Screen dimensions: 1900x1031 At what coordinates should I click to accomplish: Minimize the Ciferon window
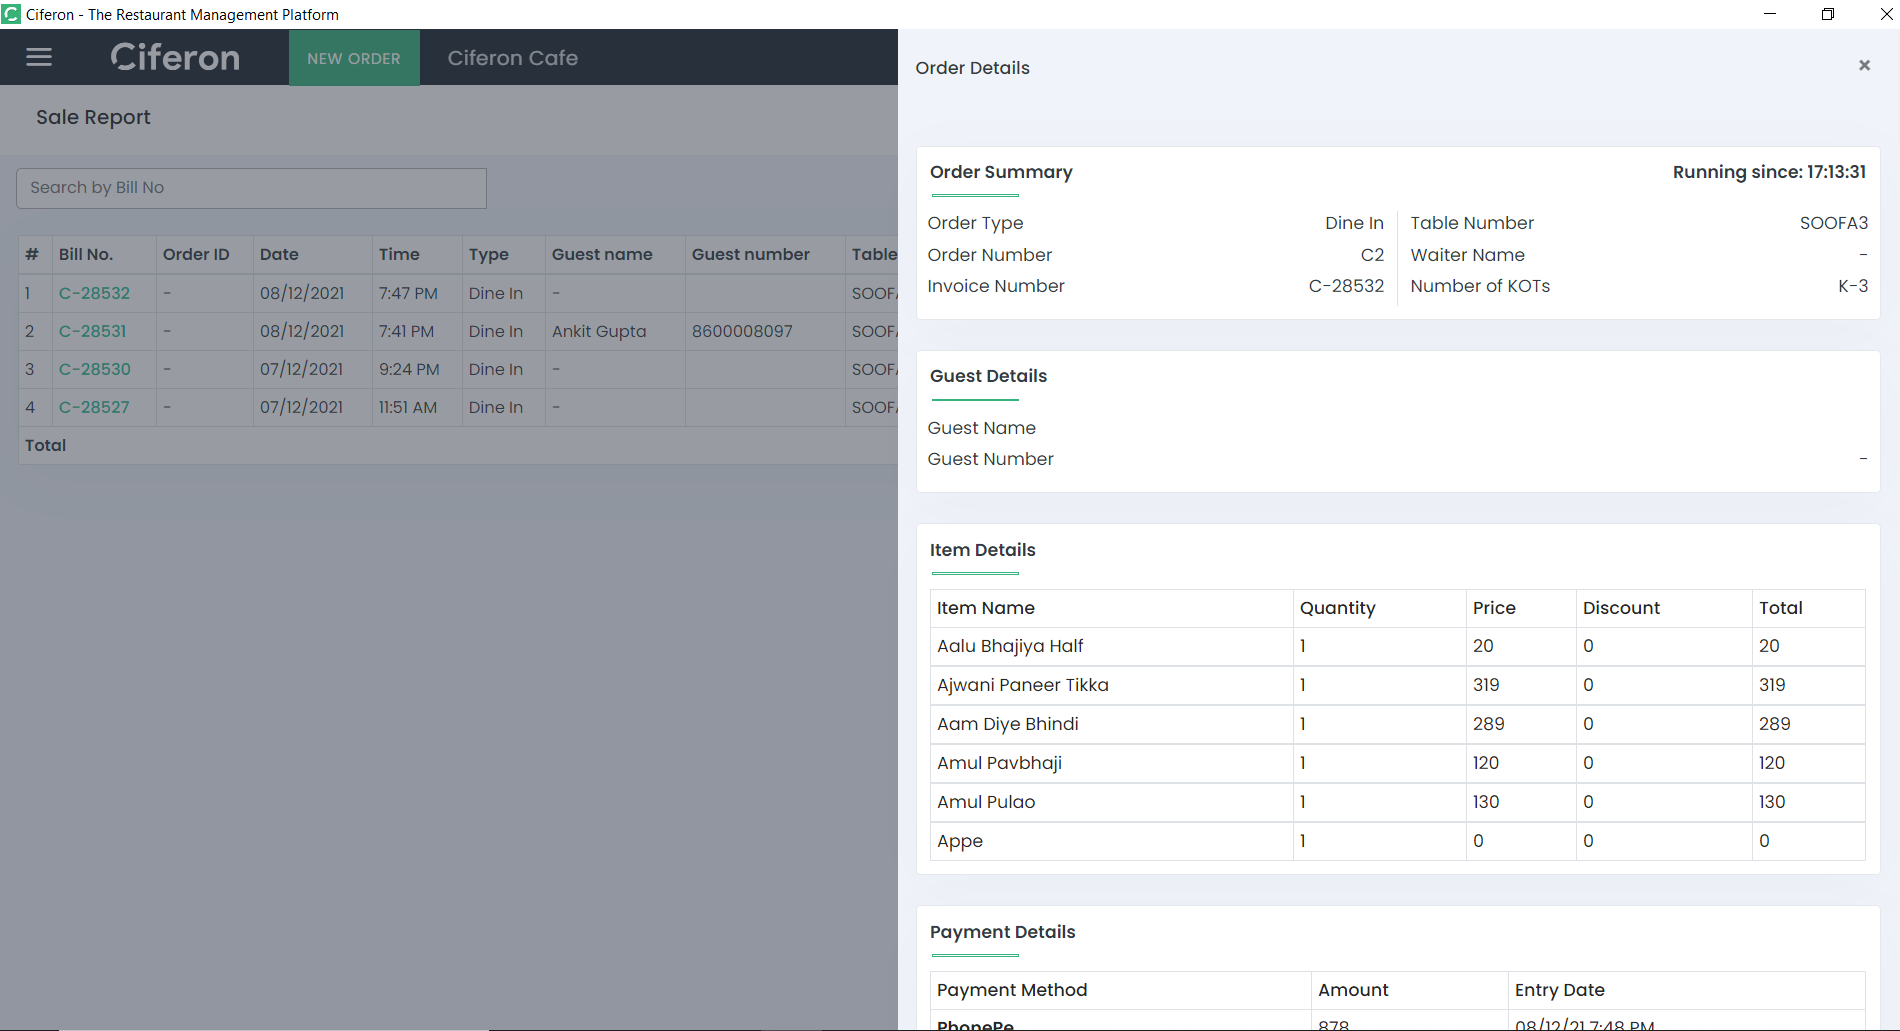[1770, 14]
